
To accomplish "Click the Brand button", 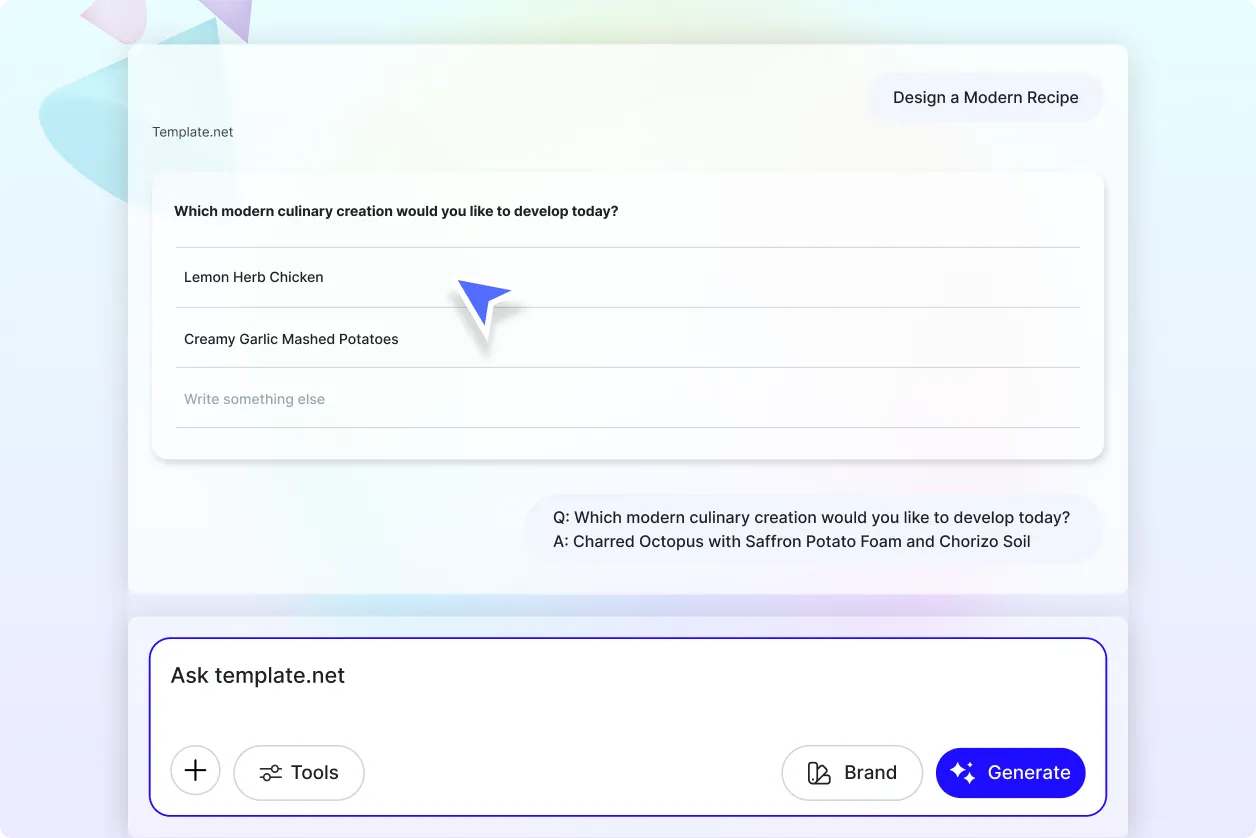I will [852, 772].
